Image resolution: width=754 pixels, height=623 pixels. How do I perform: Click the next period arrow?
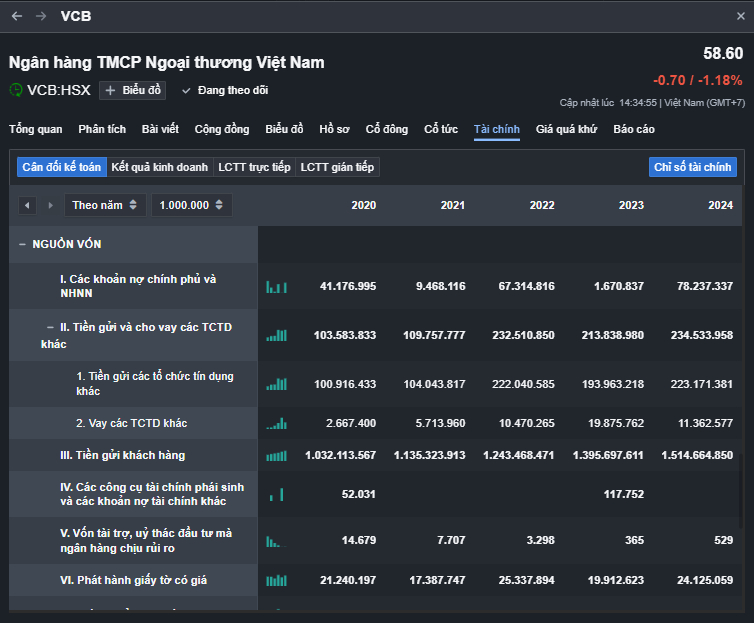50,205
